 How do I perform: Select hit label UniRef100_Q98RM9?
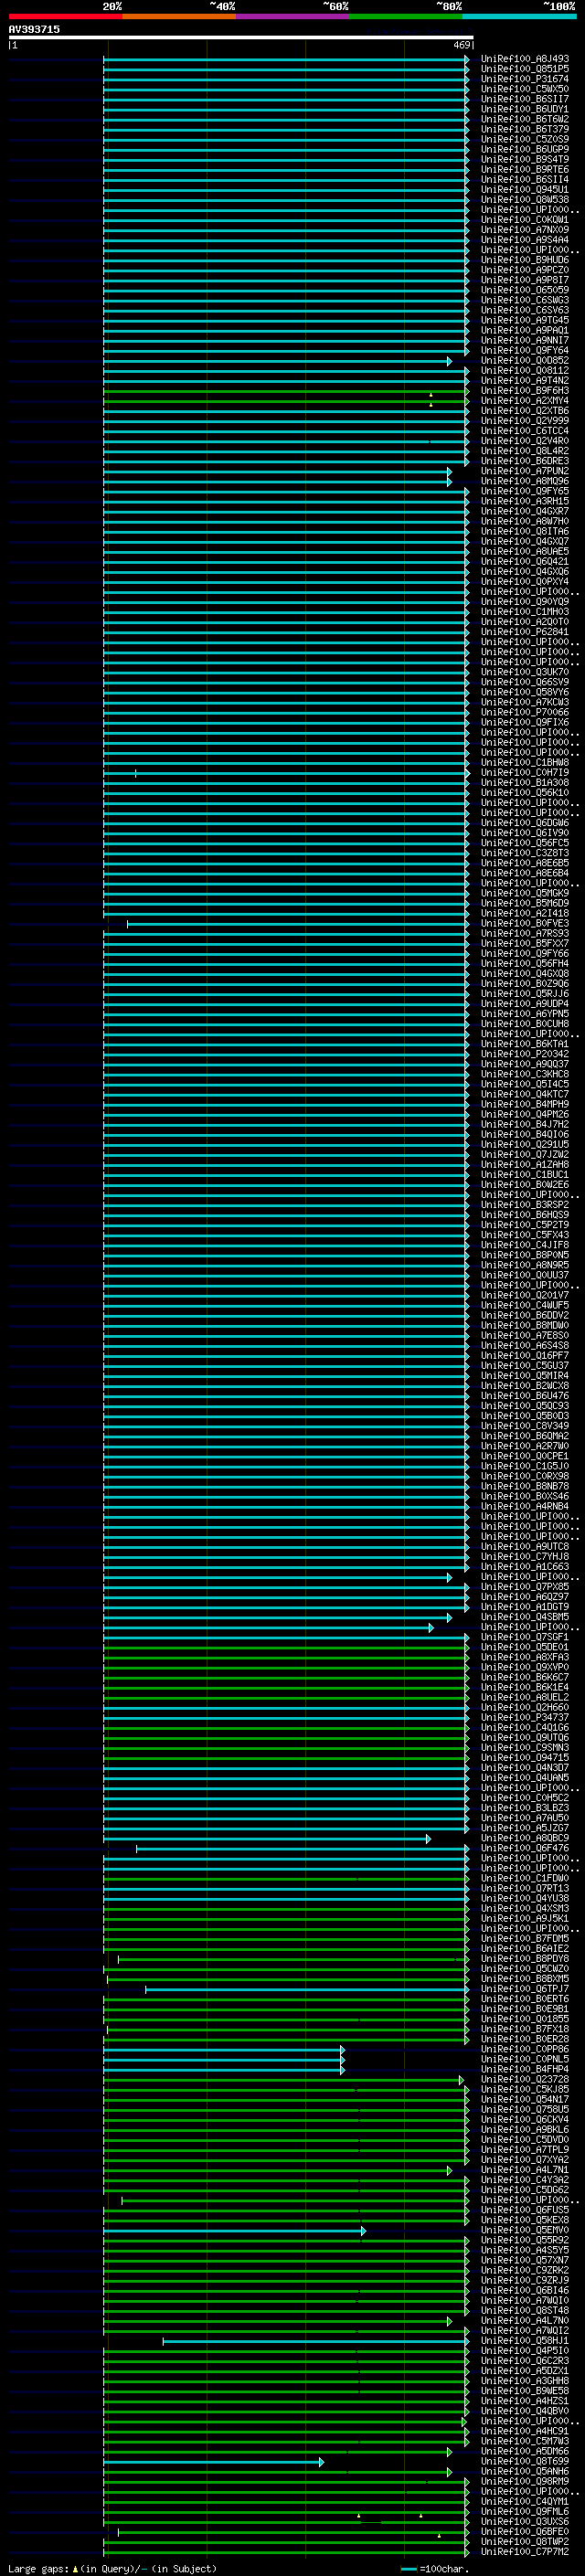click(525, 2481)
